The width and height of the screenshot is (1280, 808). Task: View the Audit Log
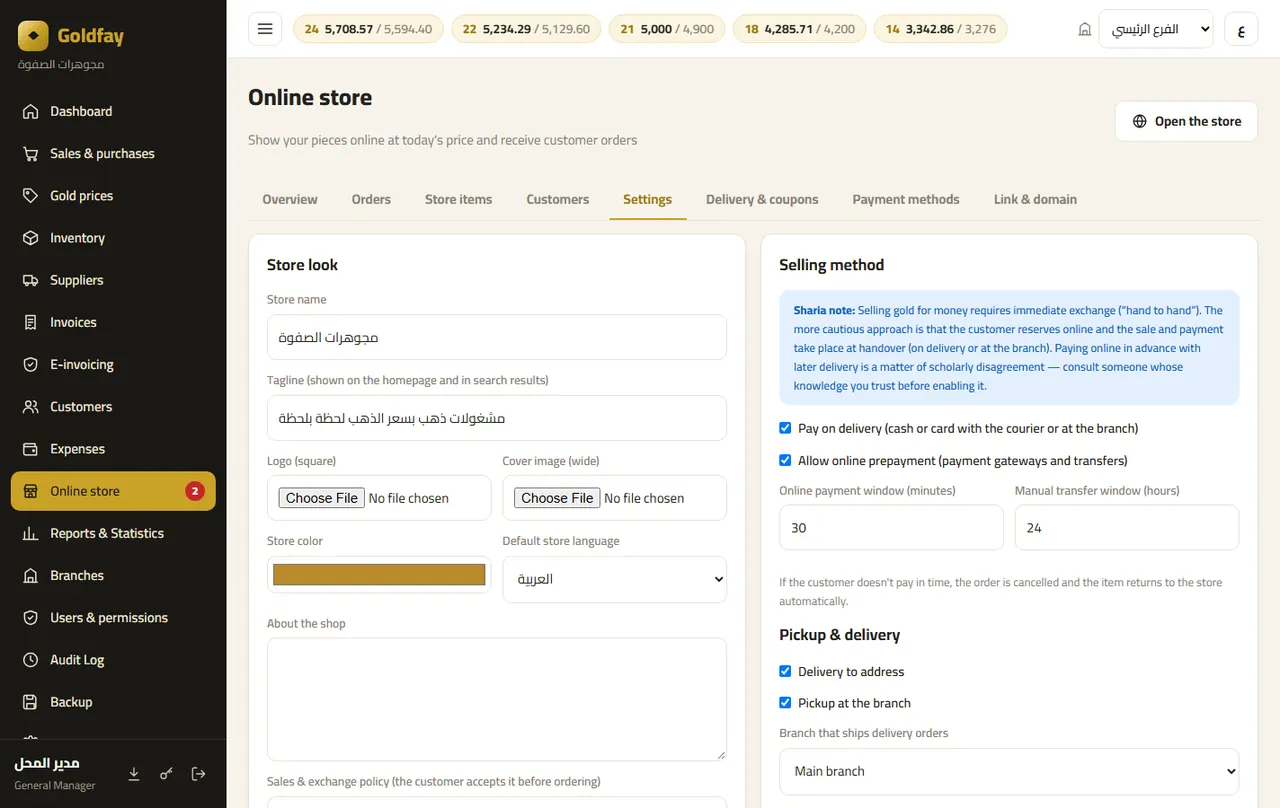pyautogui.click(x=113, y=660)
